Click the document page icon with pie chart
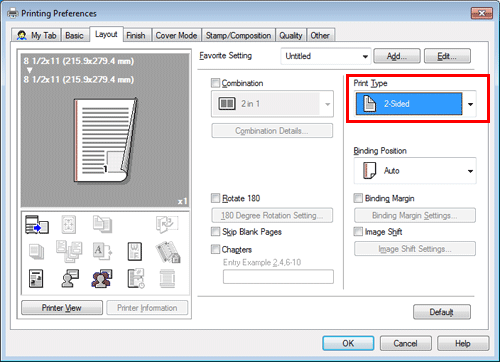The width and height of the screenshot is (500, 362). [36, 279]
